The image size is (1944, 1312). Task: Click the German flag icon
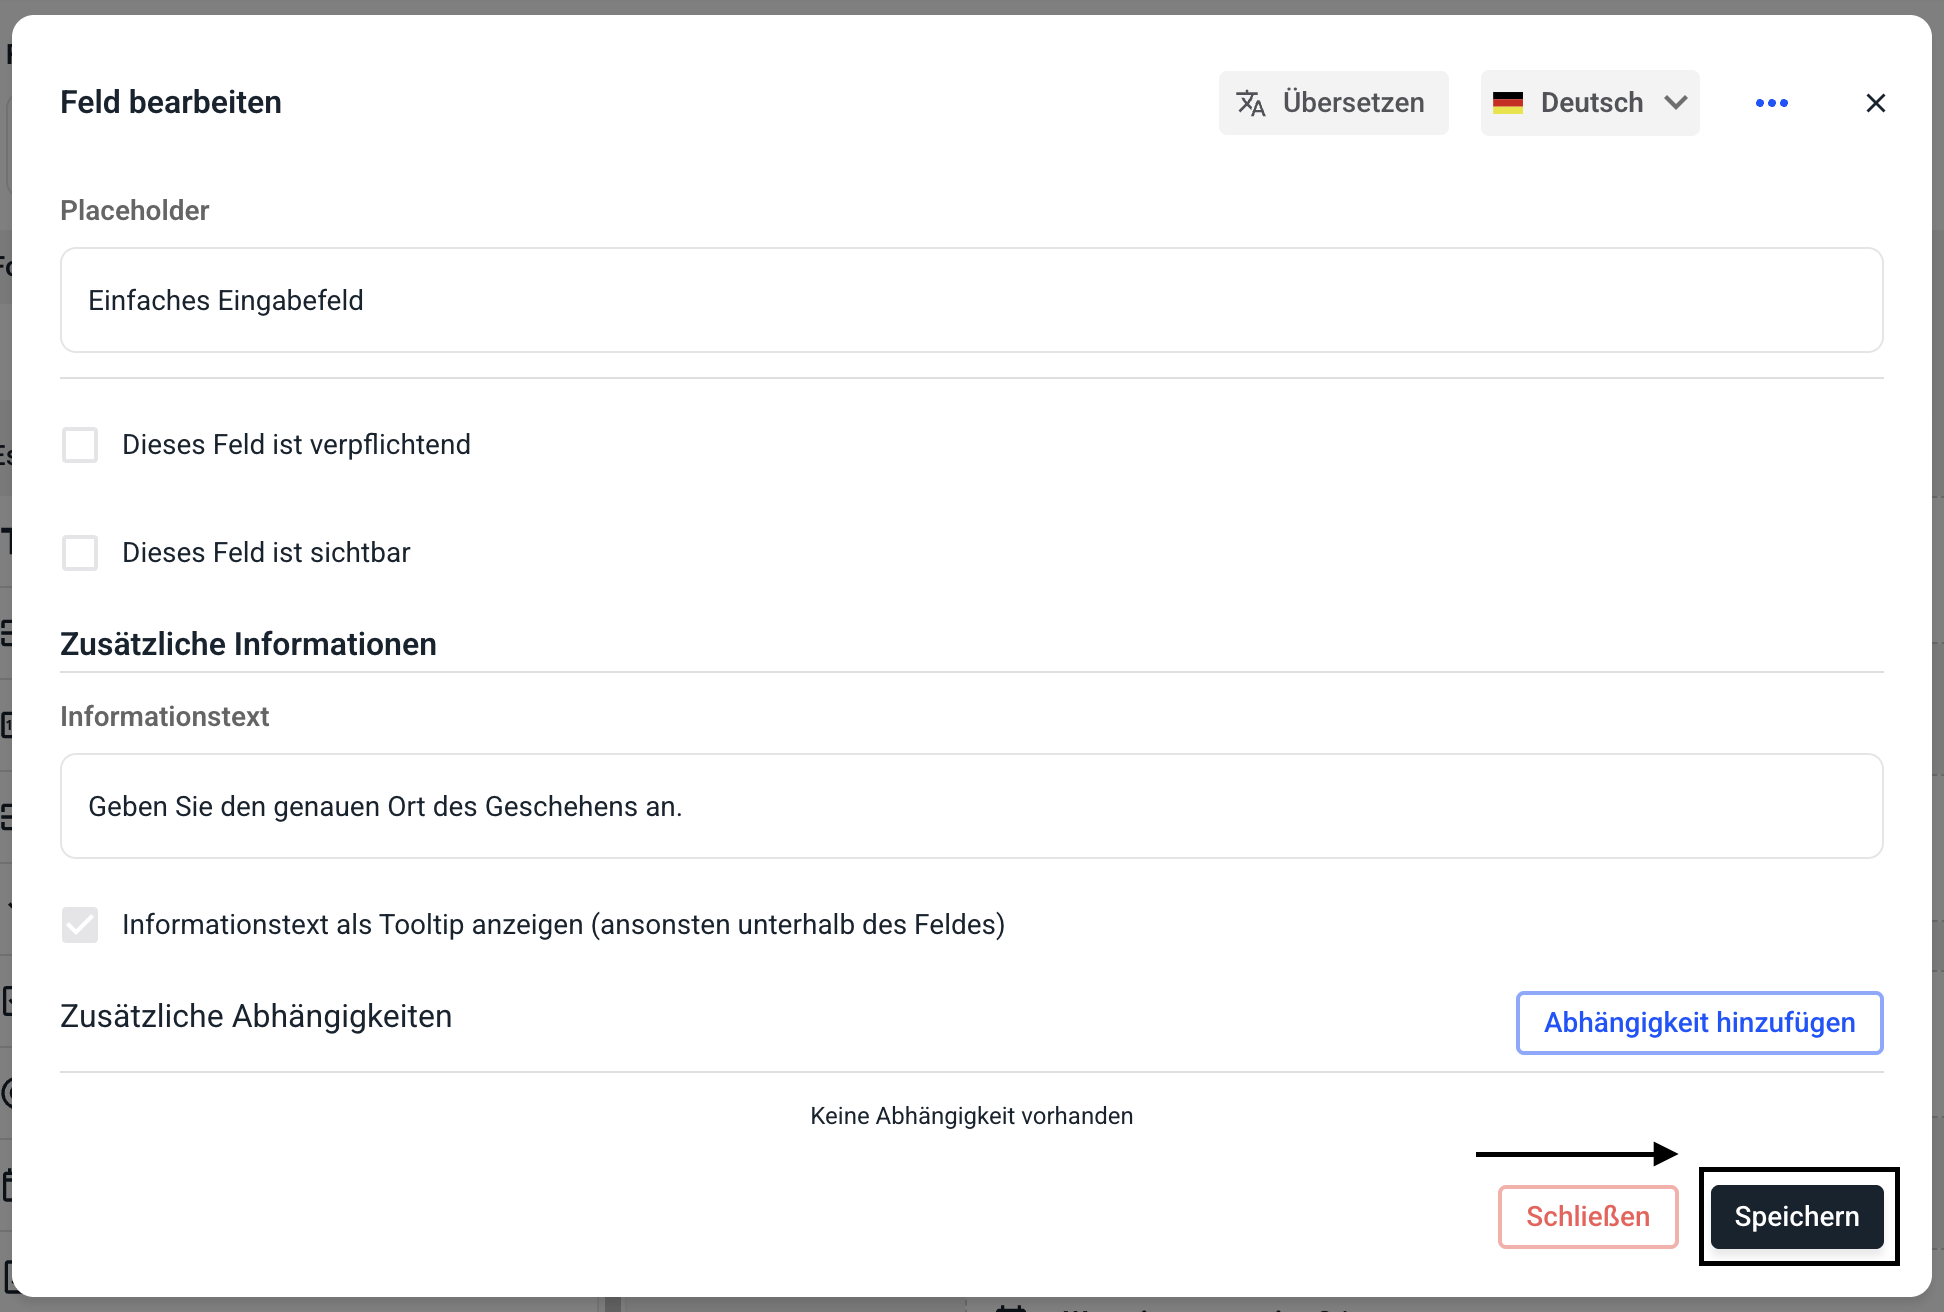tap(1507, 103)
